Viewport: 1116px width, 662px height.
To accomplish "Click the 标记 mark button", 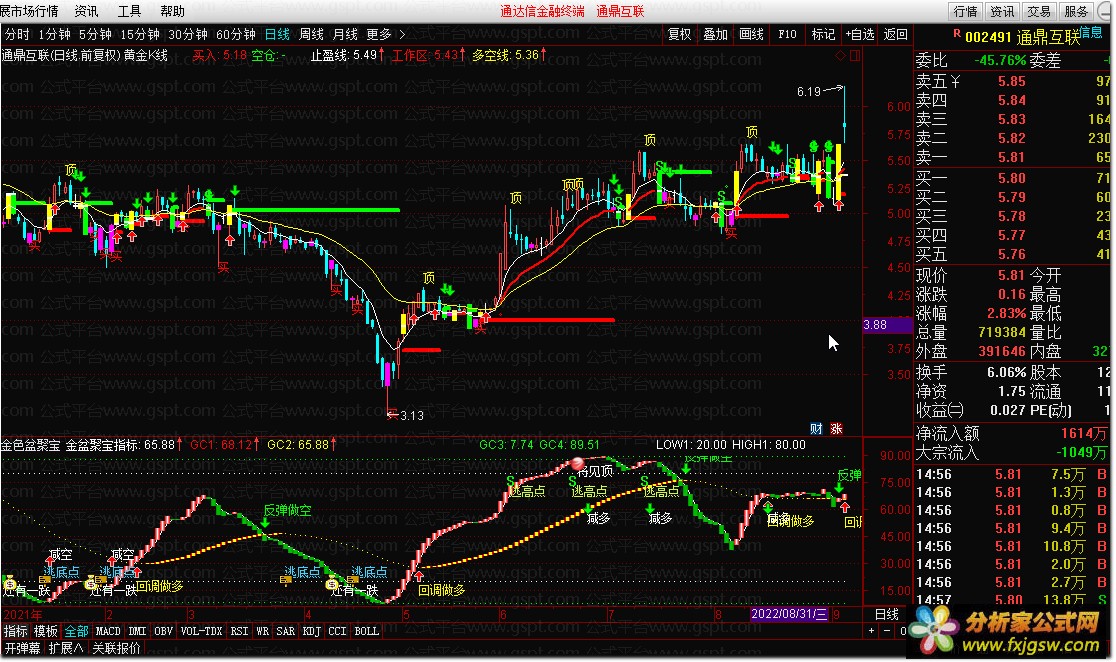I will (x=823, y=34).
